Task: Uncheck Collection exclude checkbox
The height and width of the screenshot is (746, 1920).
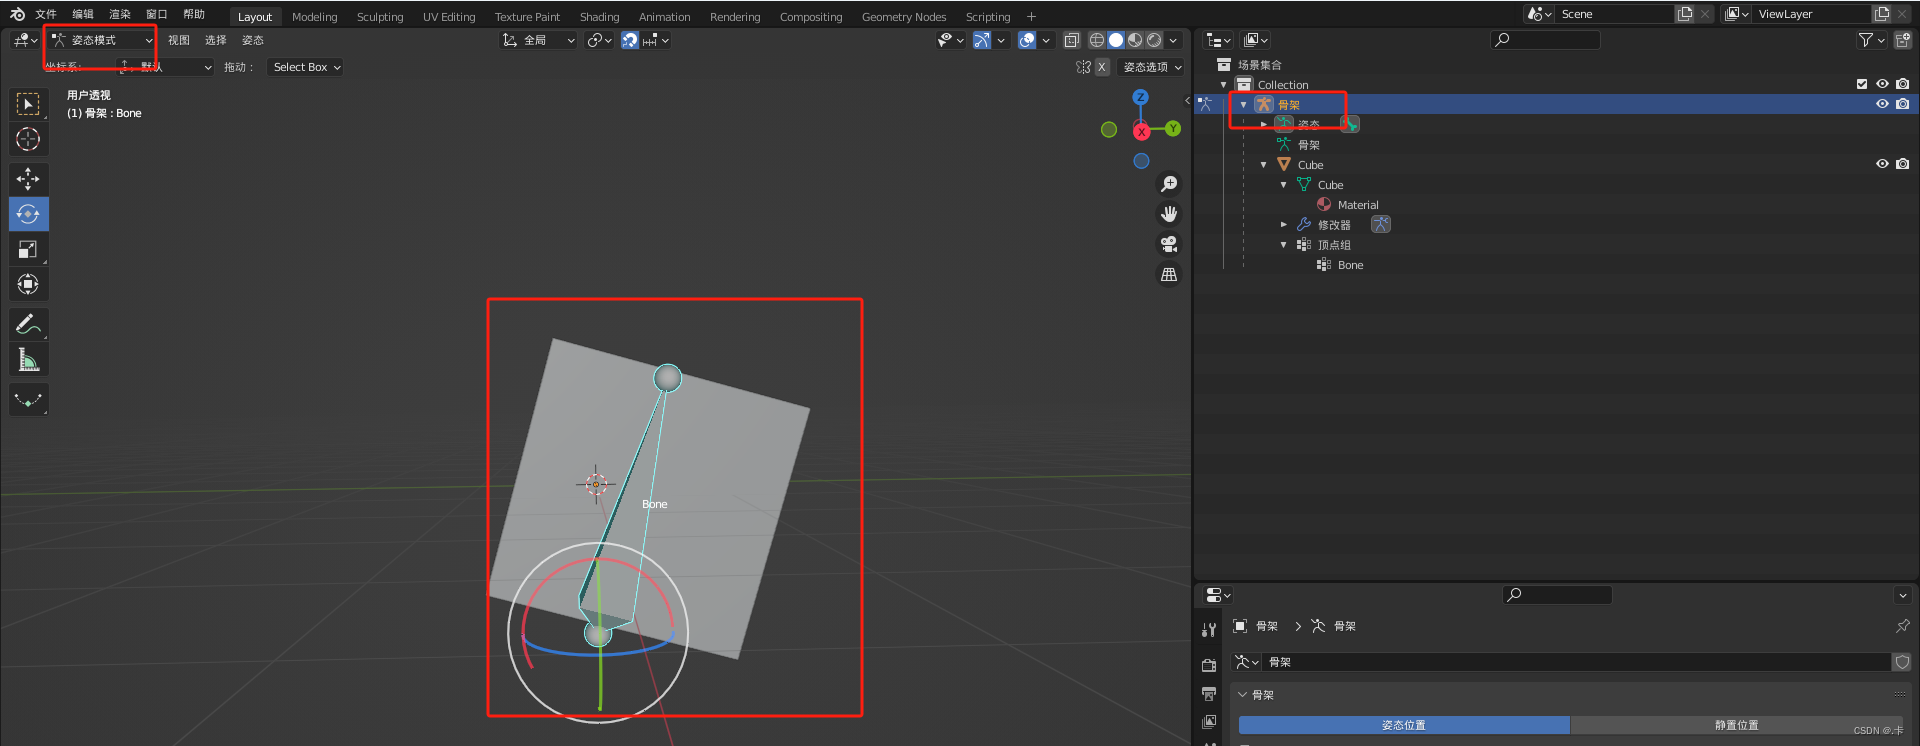Action: tap(1862, 84)
